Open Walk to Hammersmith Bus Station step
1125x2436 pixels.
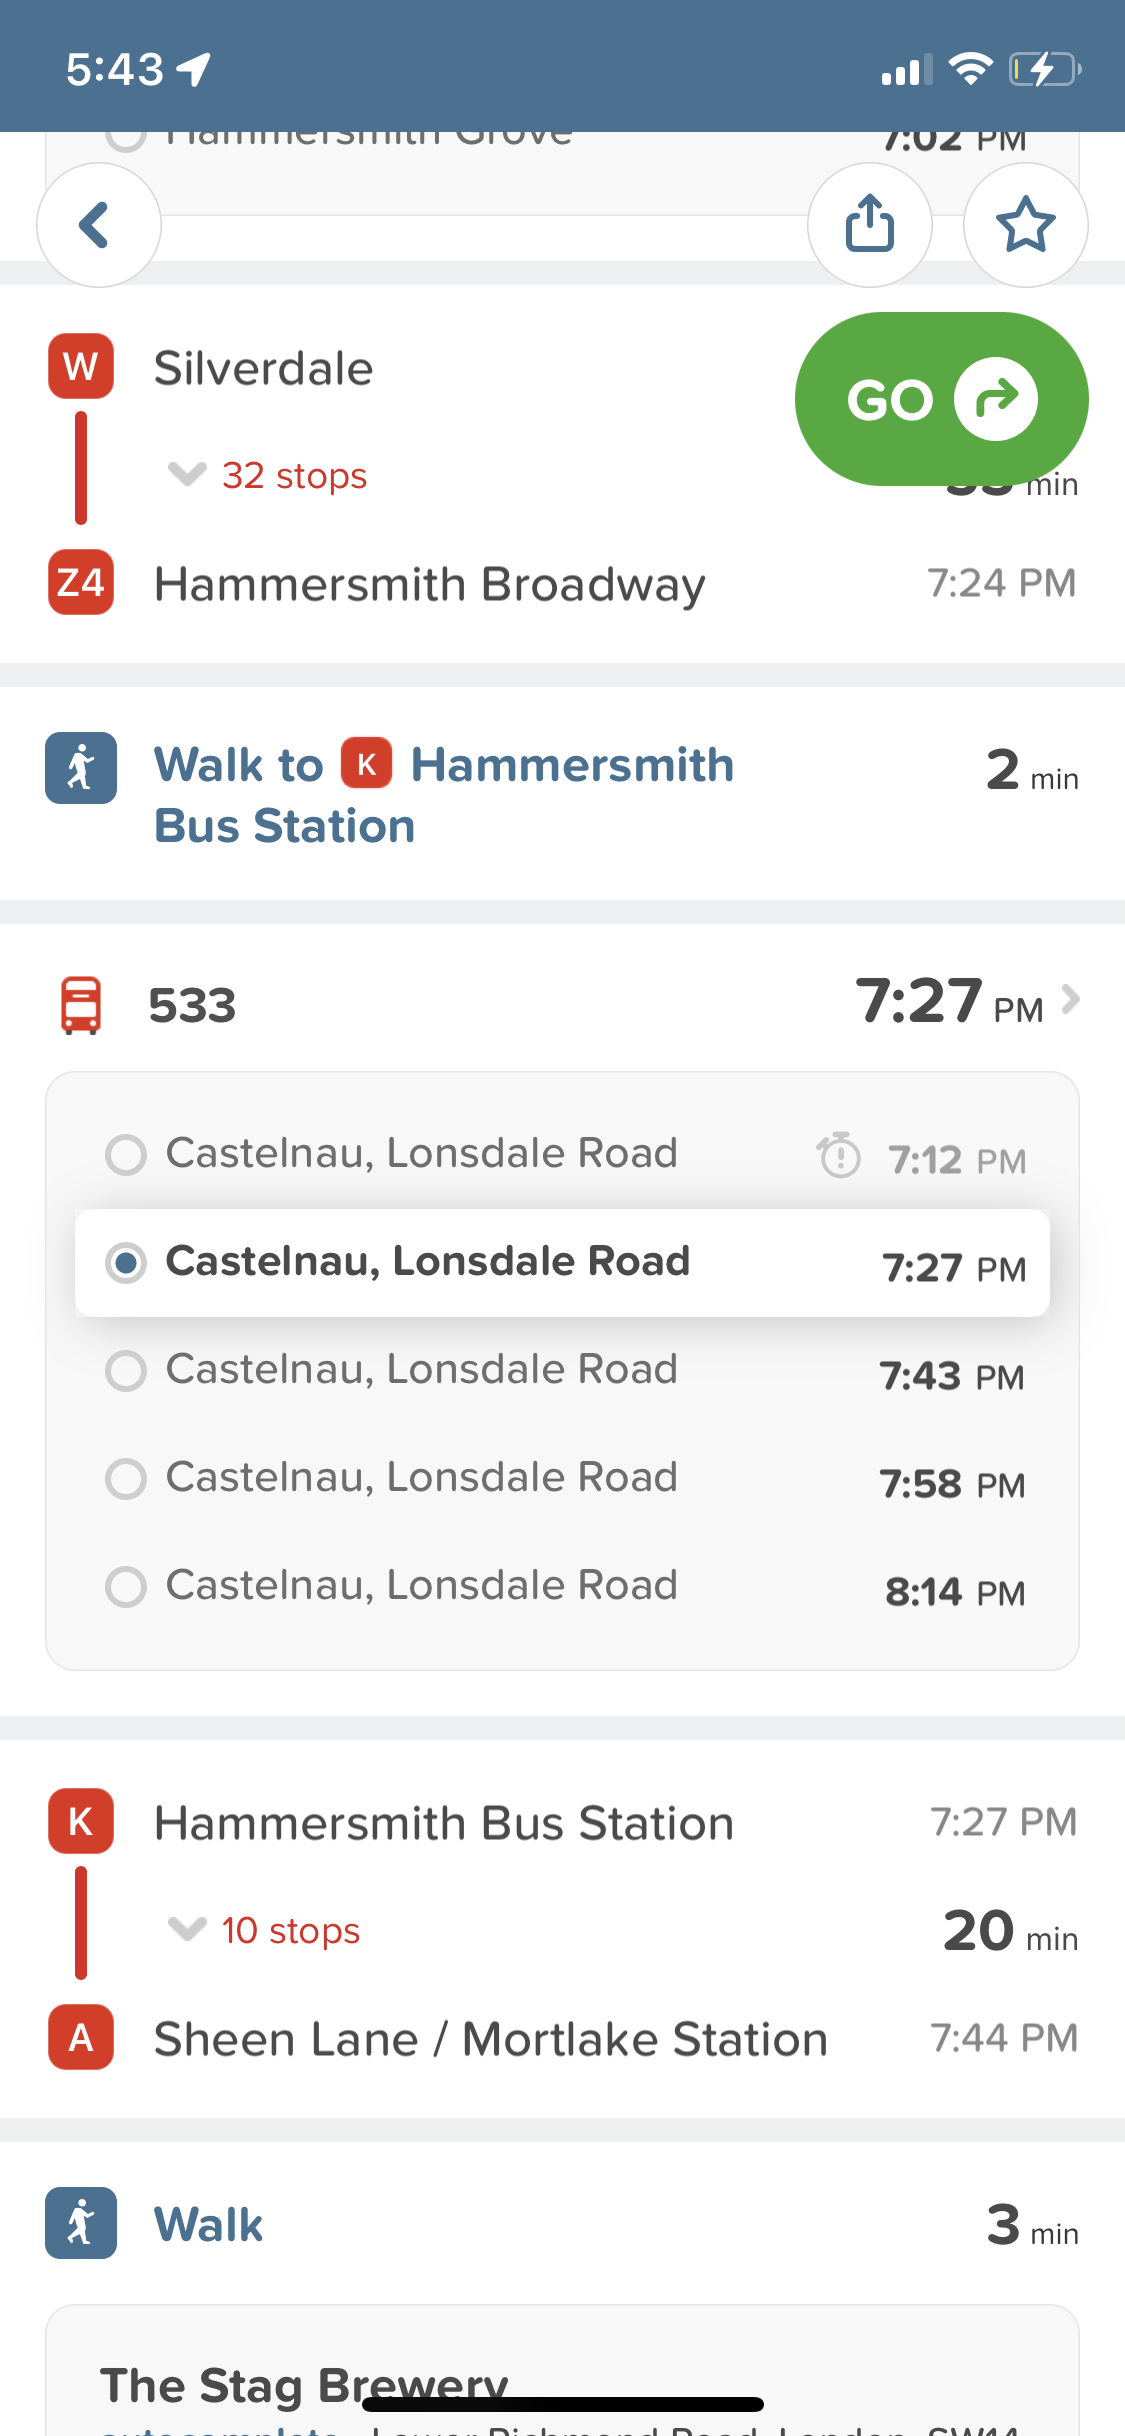tap(445, 795)
